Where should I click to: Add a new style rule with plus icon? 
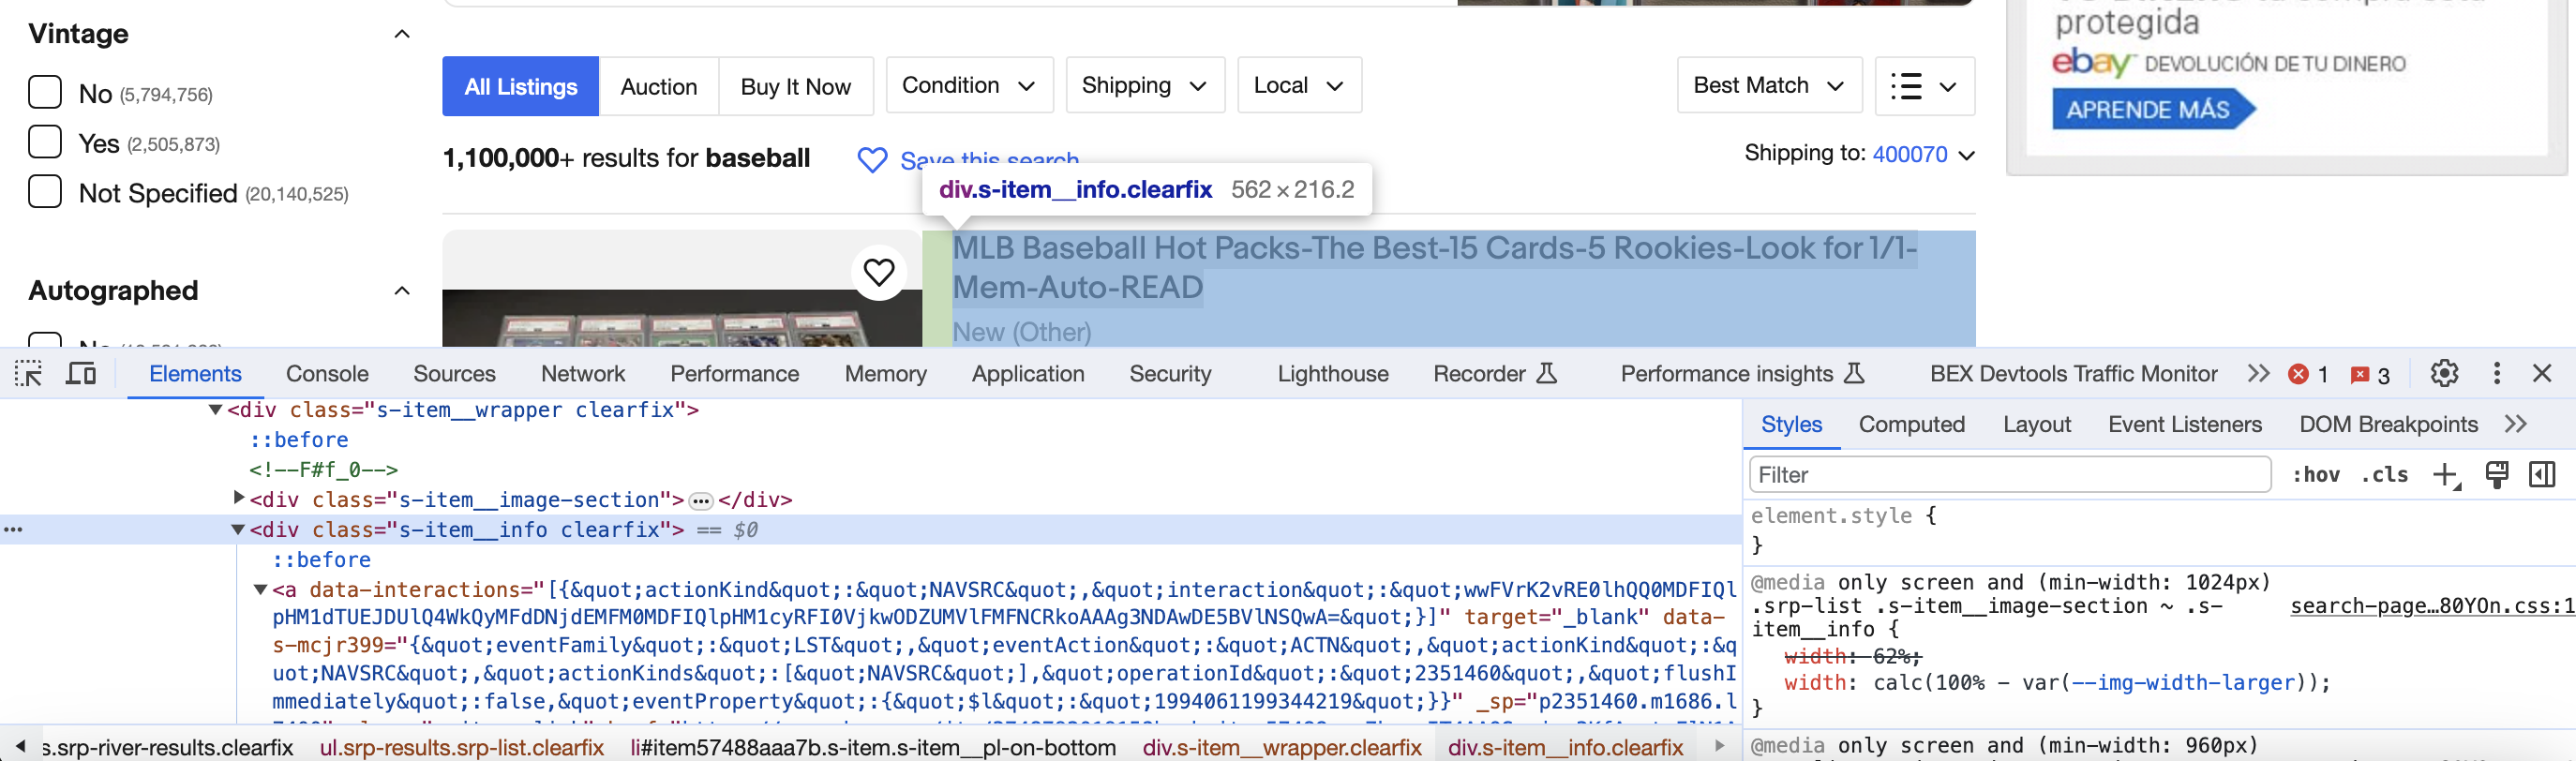point(2446,475)
